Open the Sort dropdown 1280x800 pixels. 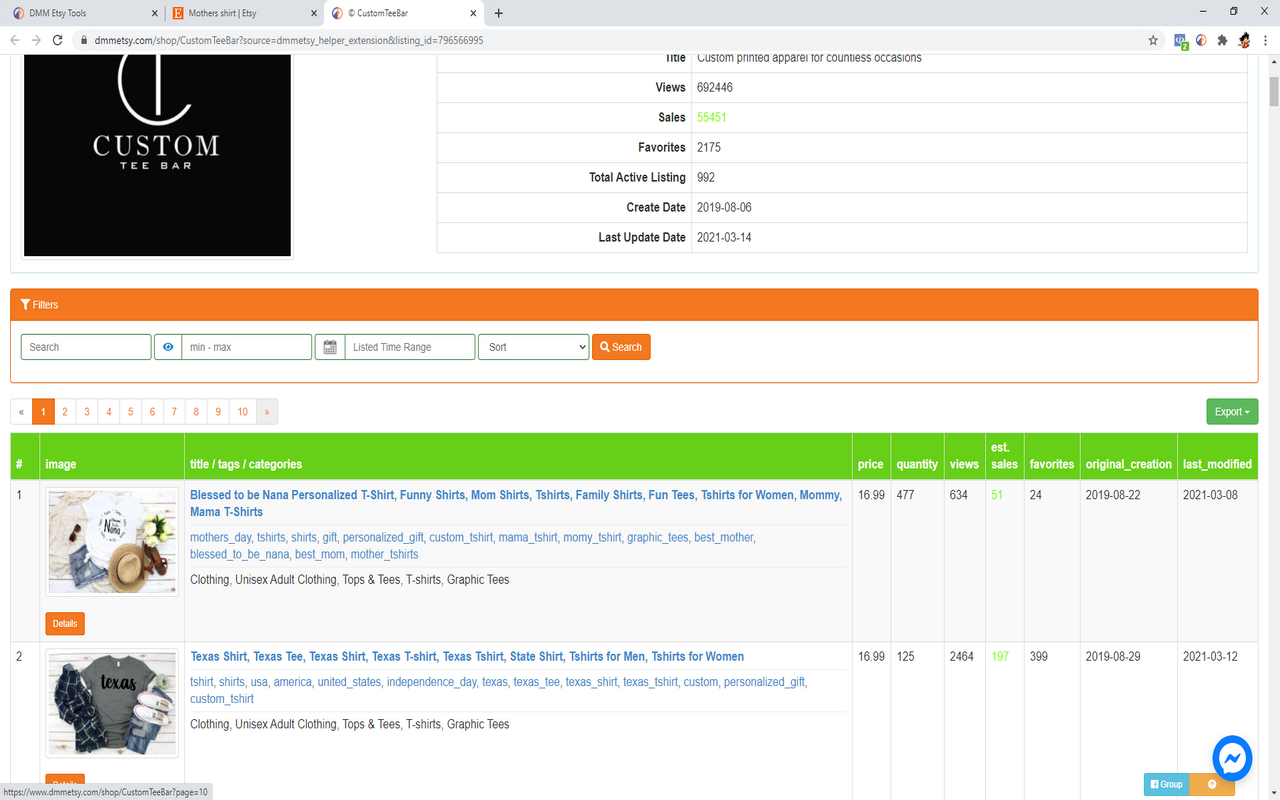click(x=534, y=347)
